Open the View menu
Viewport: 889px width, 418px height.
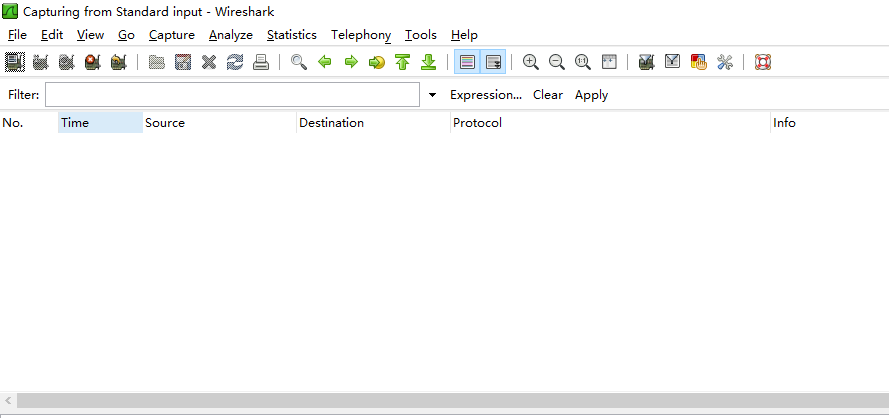point(91,35)
